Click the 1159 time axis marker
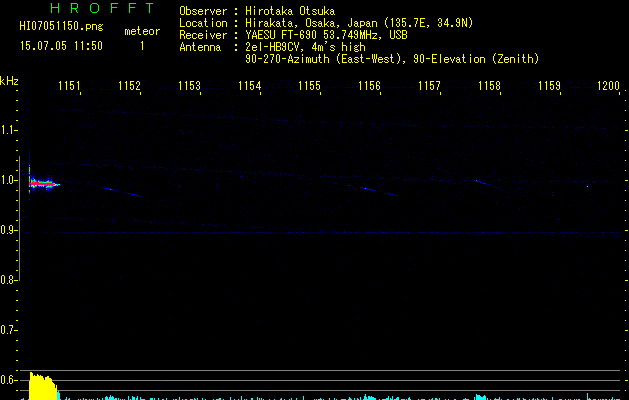The width and height of the screenshot is (629, 400). click(549, 86)
